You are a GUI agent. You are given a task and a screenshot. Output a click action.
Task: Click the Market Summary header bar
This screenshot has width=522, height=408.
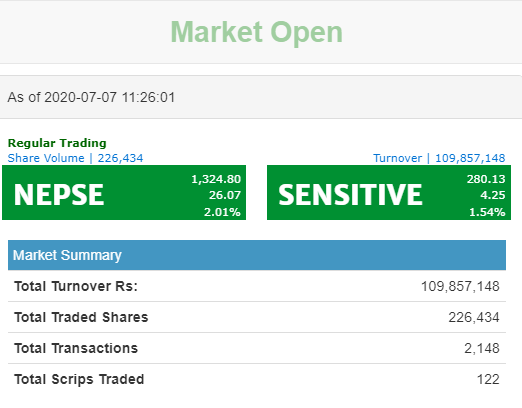click(257, 255)
